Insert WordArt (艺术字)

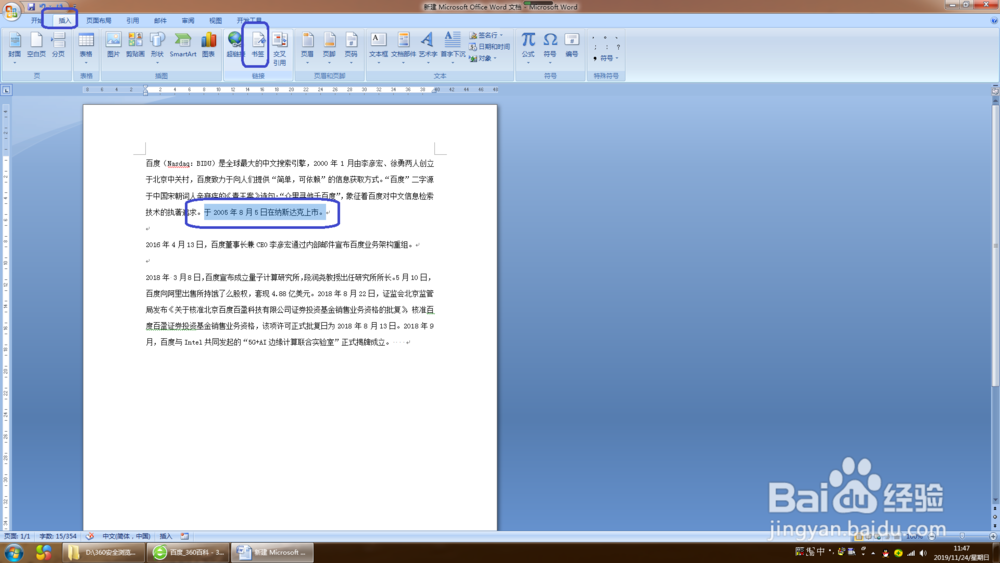tap(428, 46)
